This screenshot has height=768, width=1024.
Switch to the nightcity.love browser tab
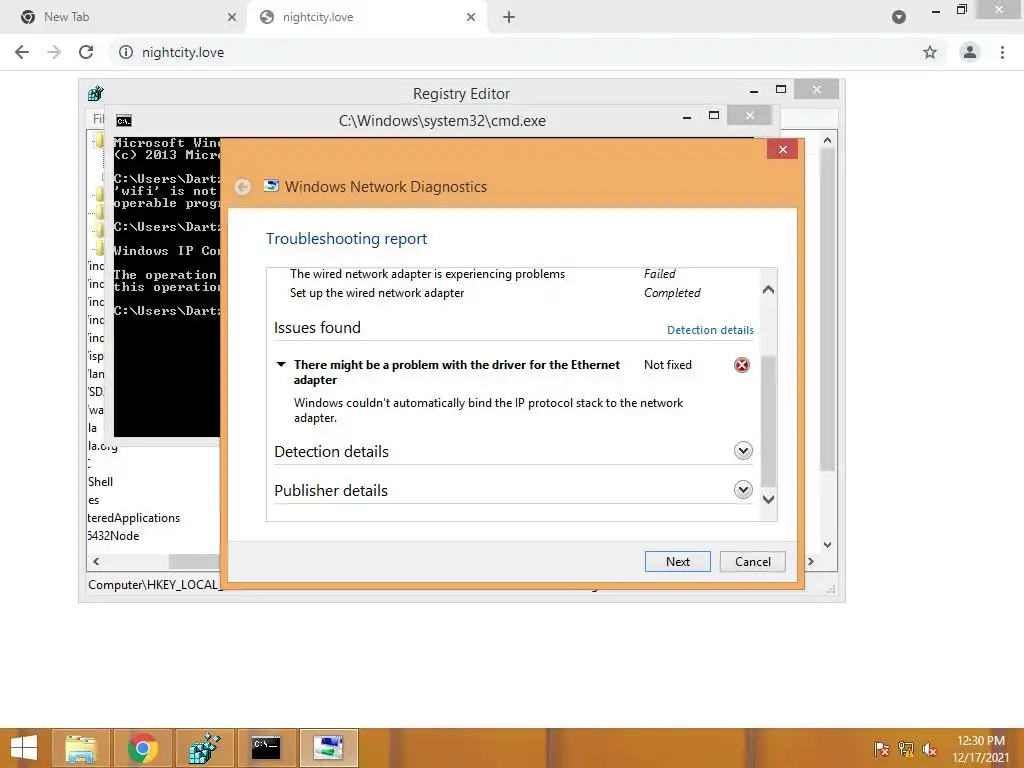click(366, 17)
